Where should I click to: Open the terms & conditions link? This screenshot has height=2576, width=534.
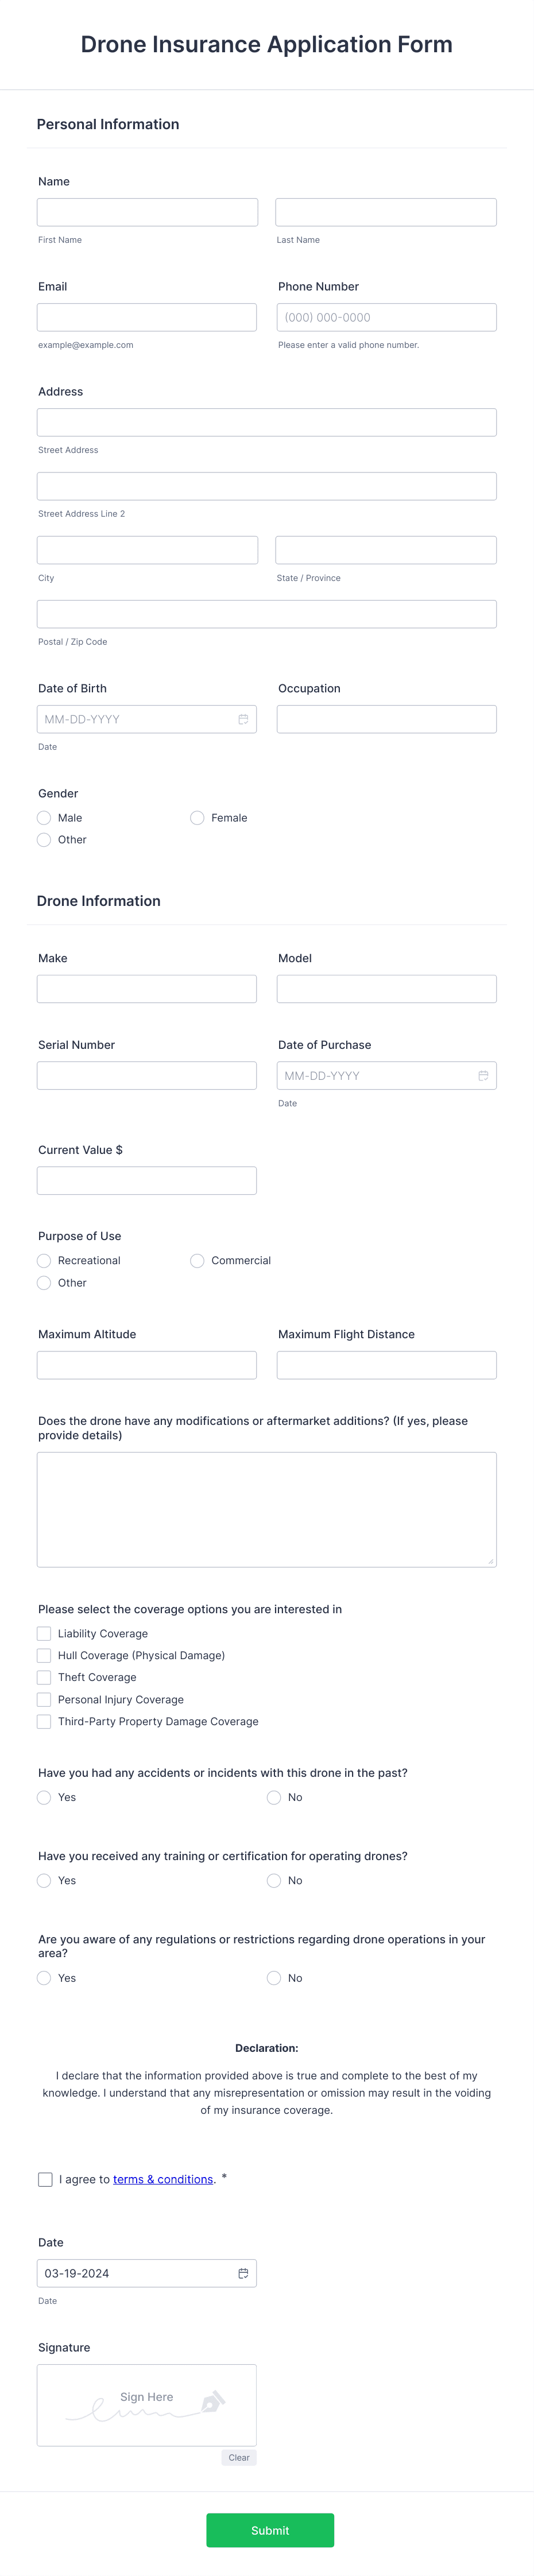163,2179
